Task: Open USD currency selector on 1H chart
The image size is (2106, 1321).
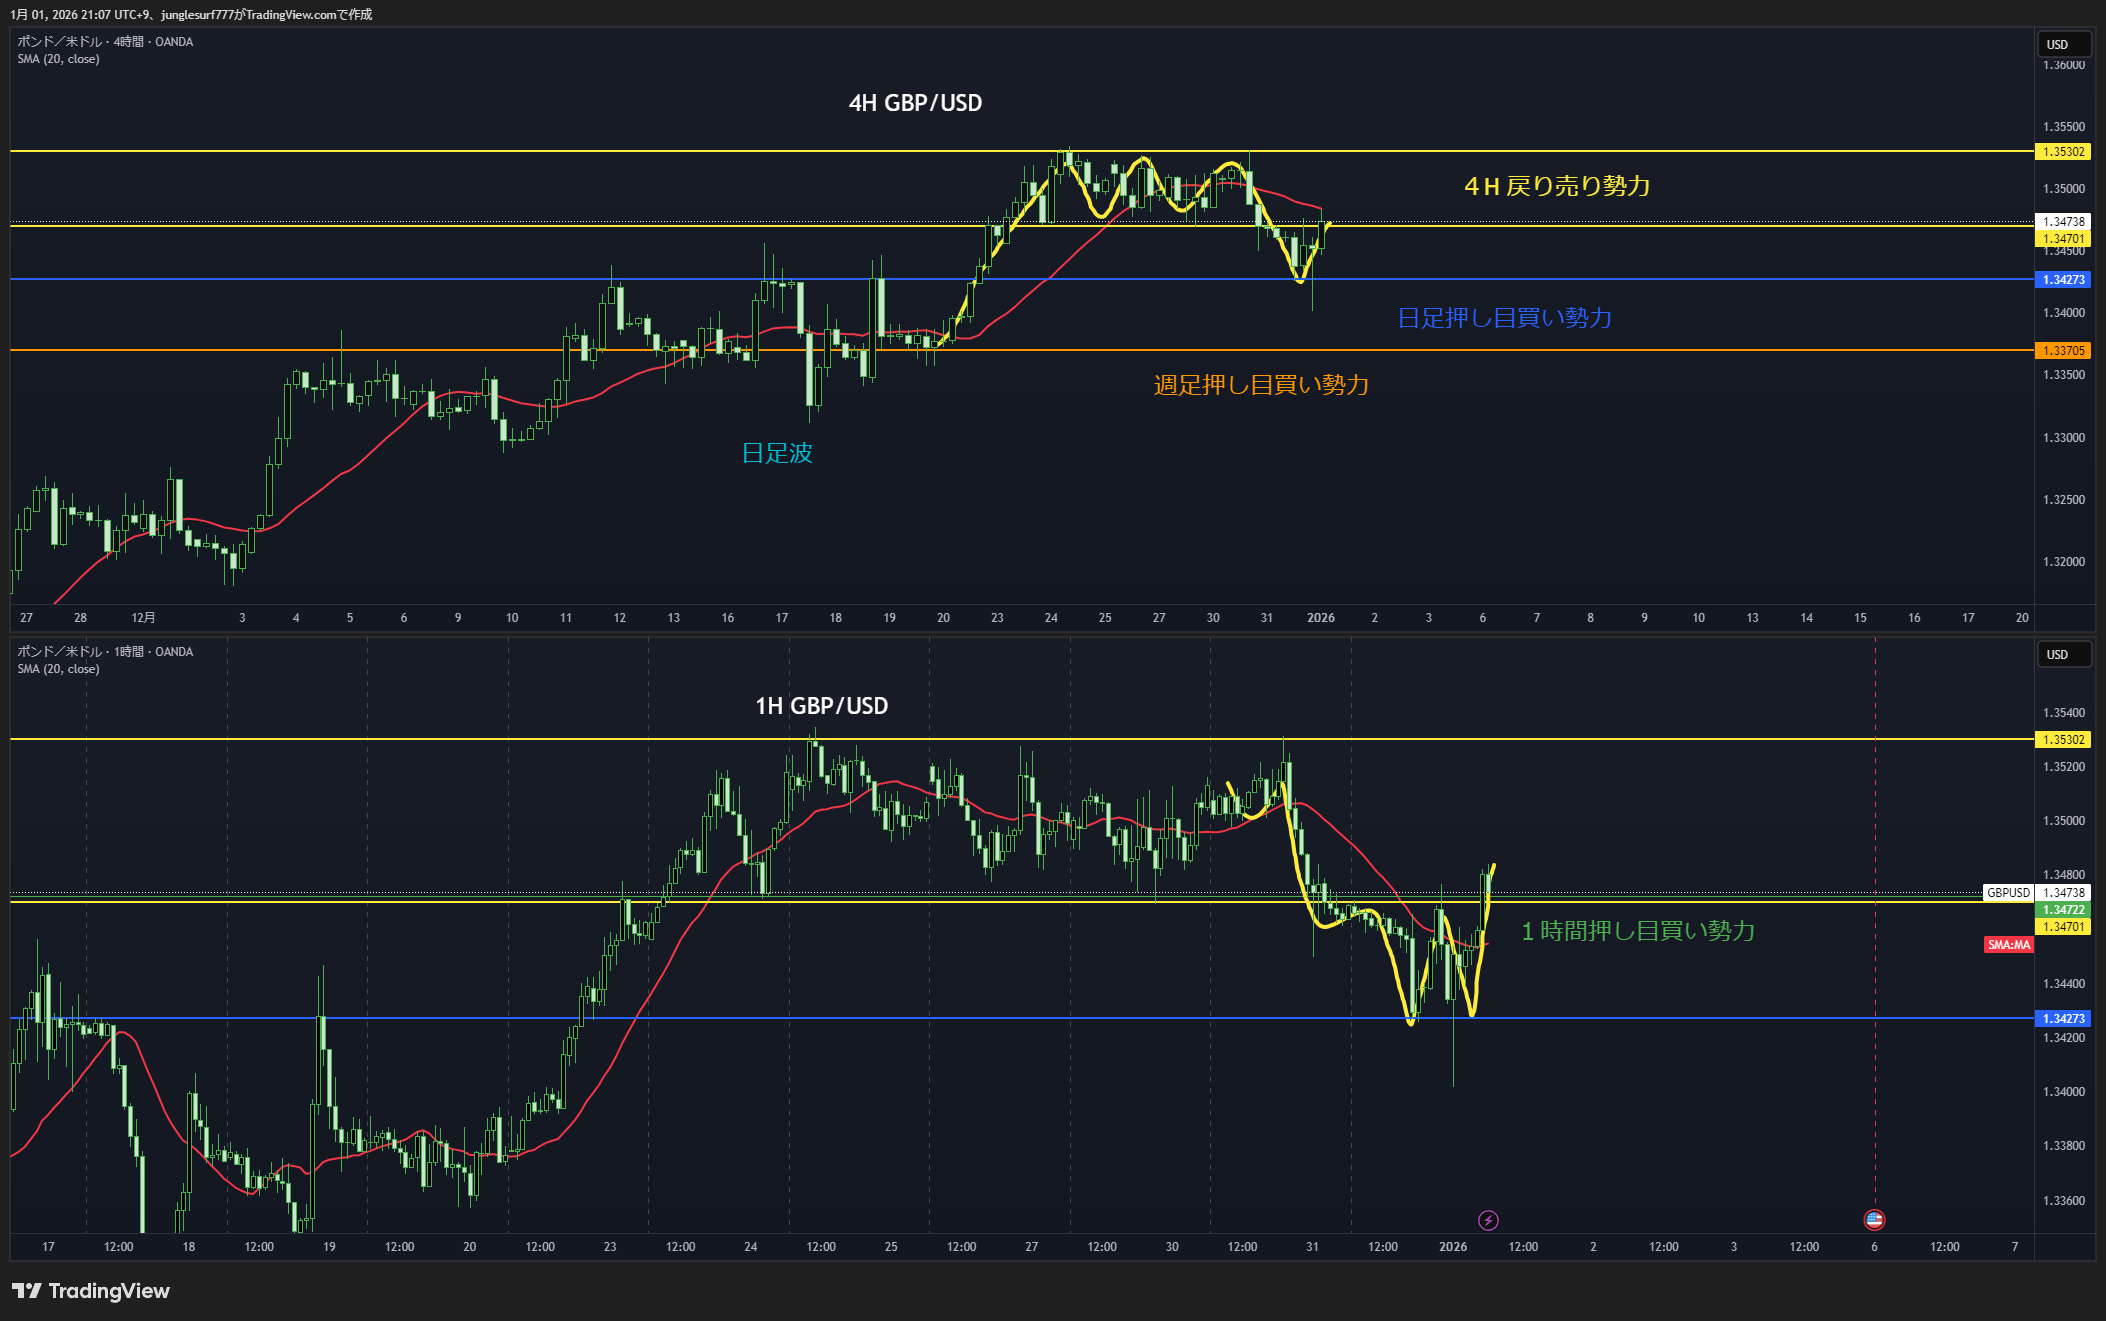Action: tap(2063, 654)
